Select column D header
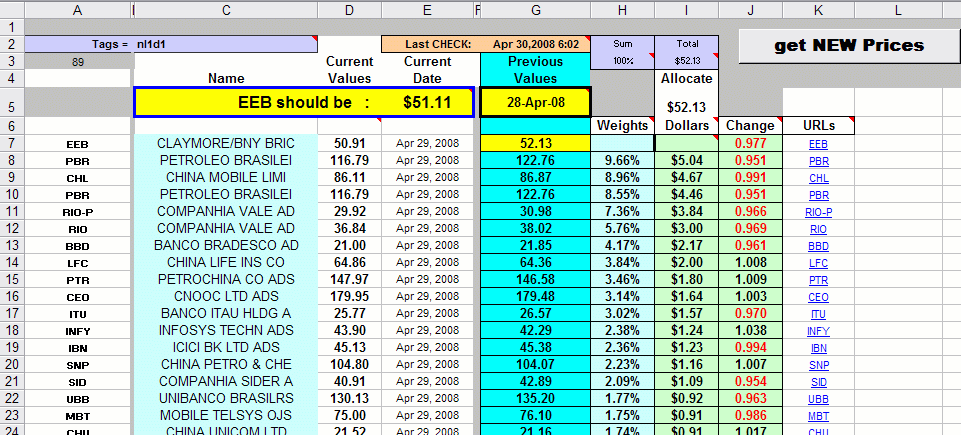The width and height of the screenshot is (961, 435). click(349, 10)
